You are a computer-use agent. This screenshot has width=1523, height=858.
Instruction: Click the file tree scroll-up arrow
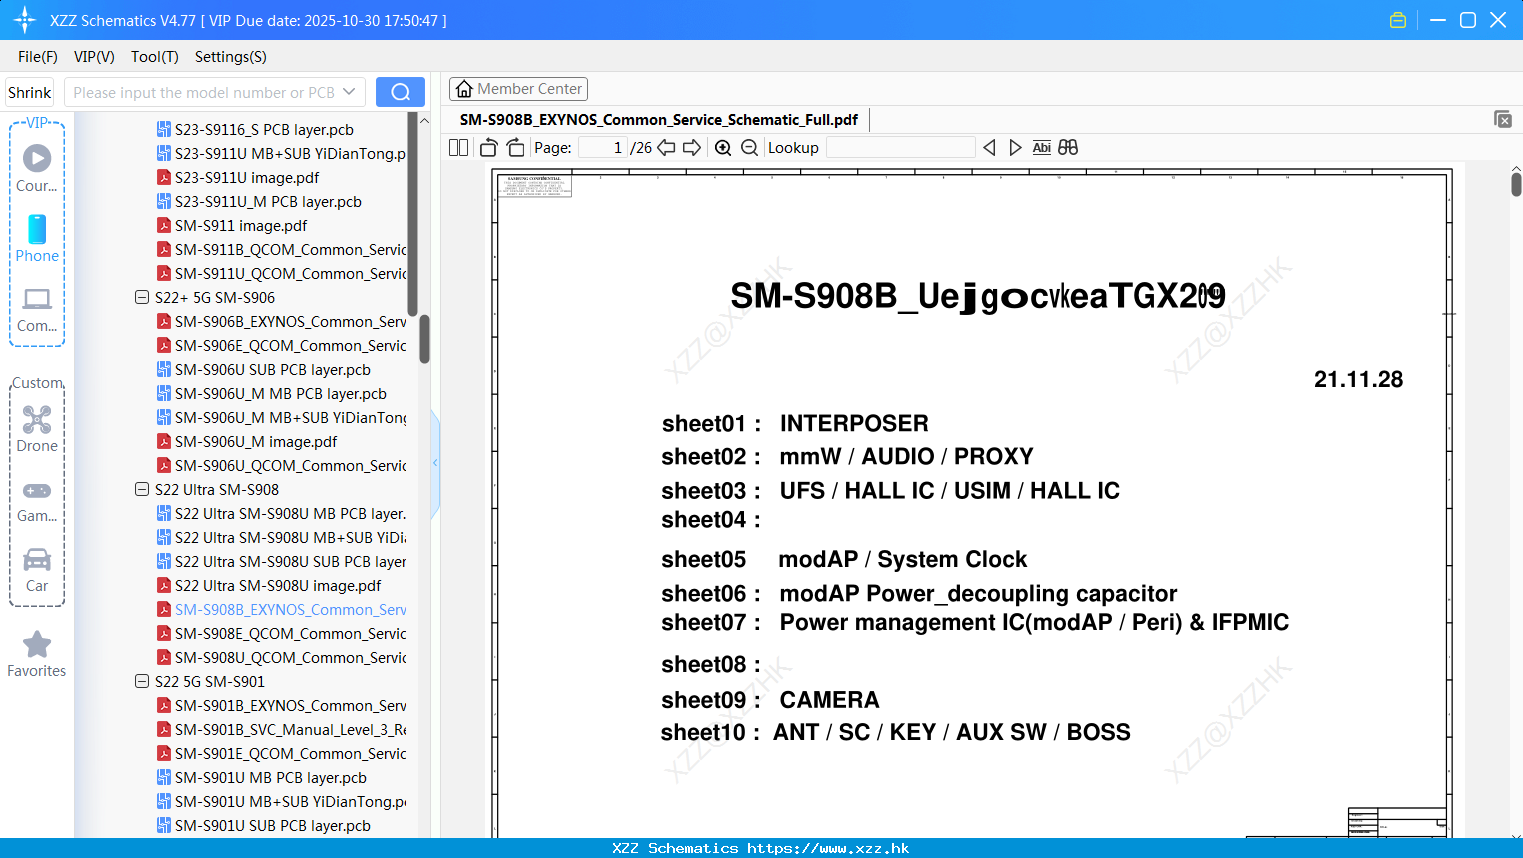click(424, 120)
